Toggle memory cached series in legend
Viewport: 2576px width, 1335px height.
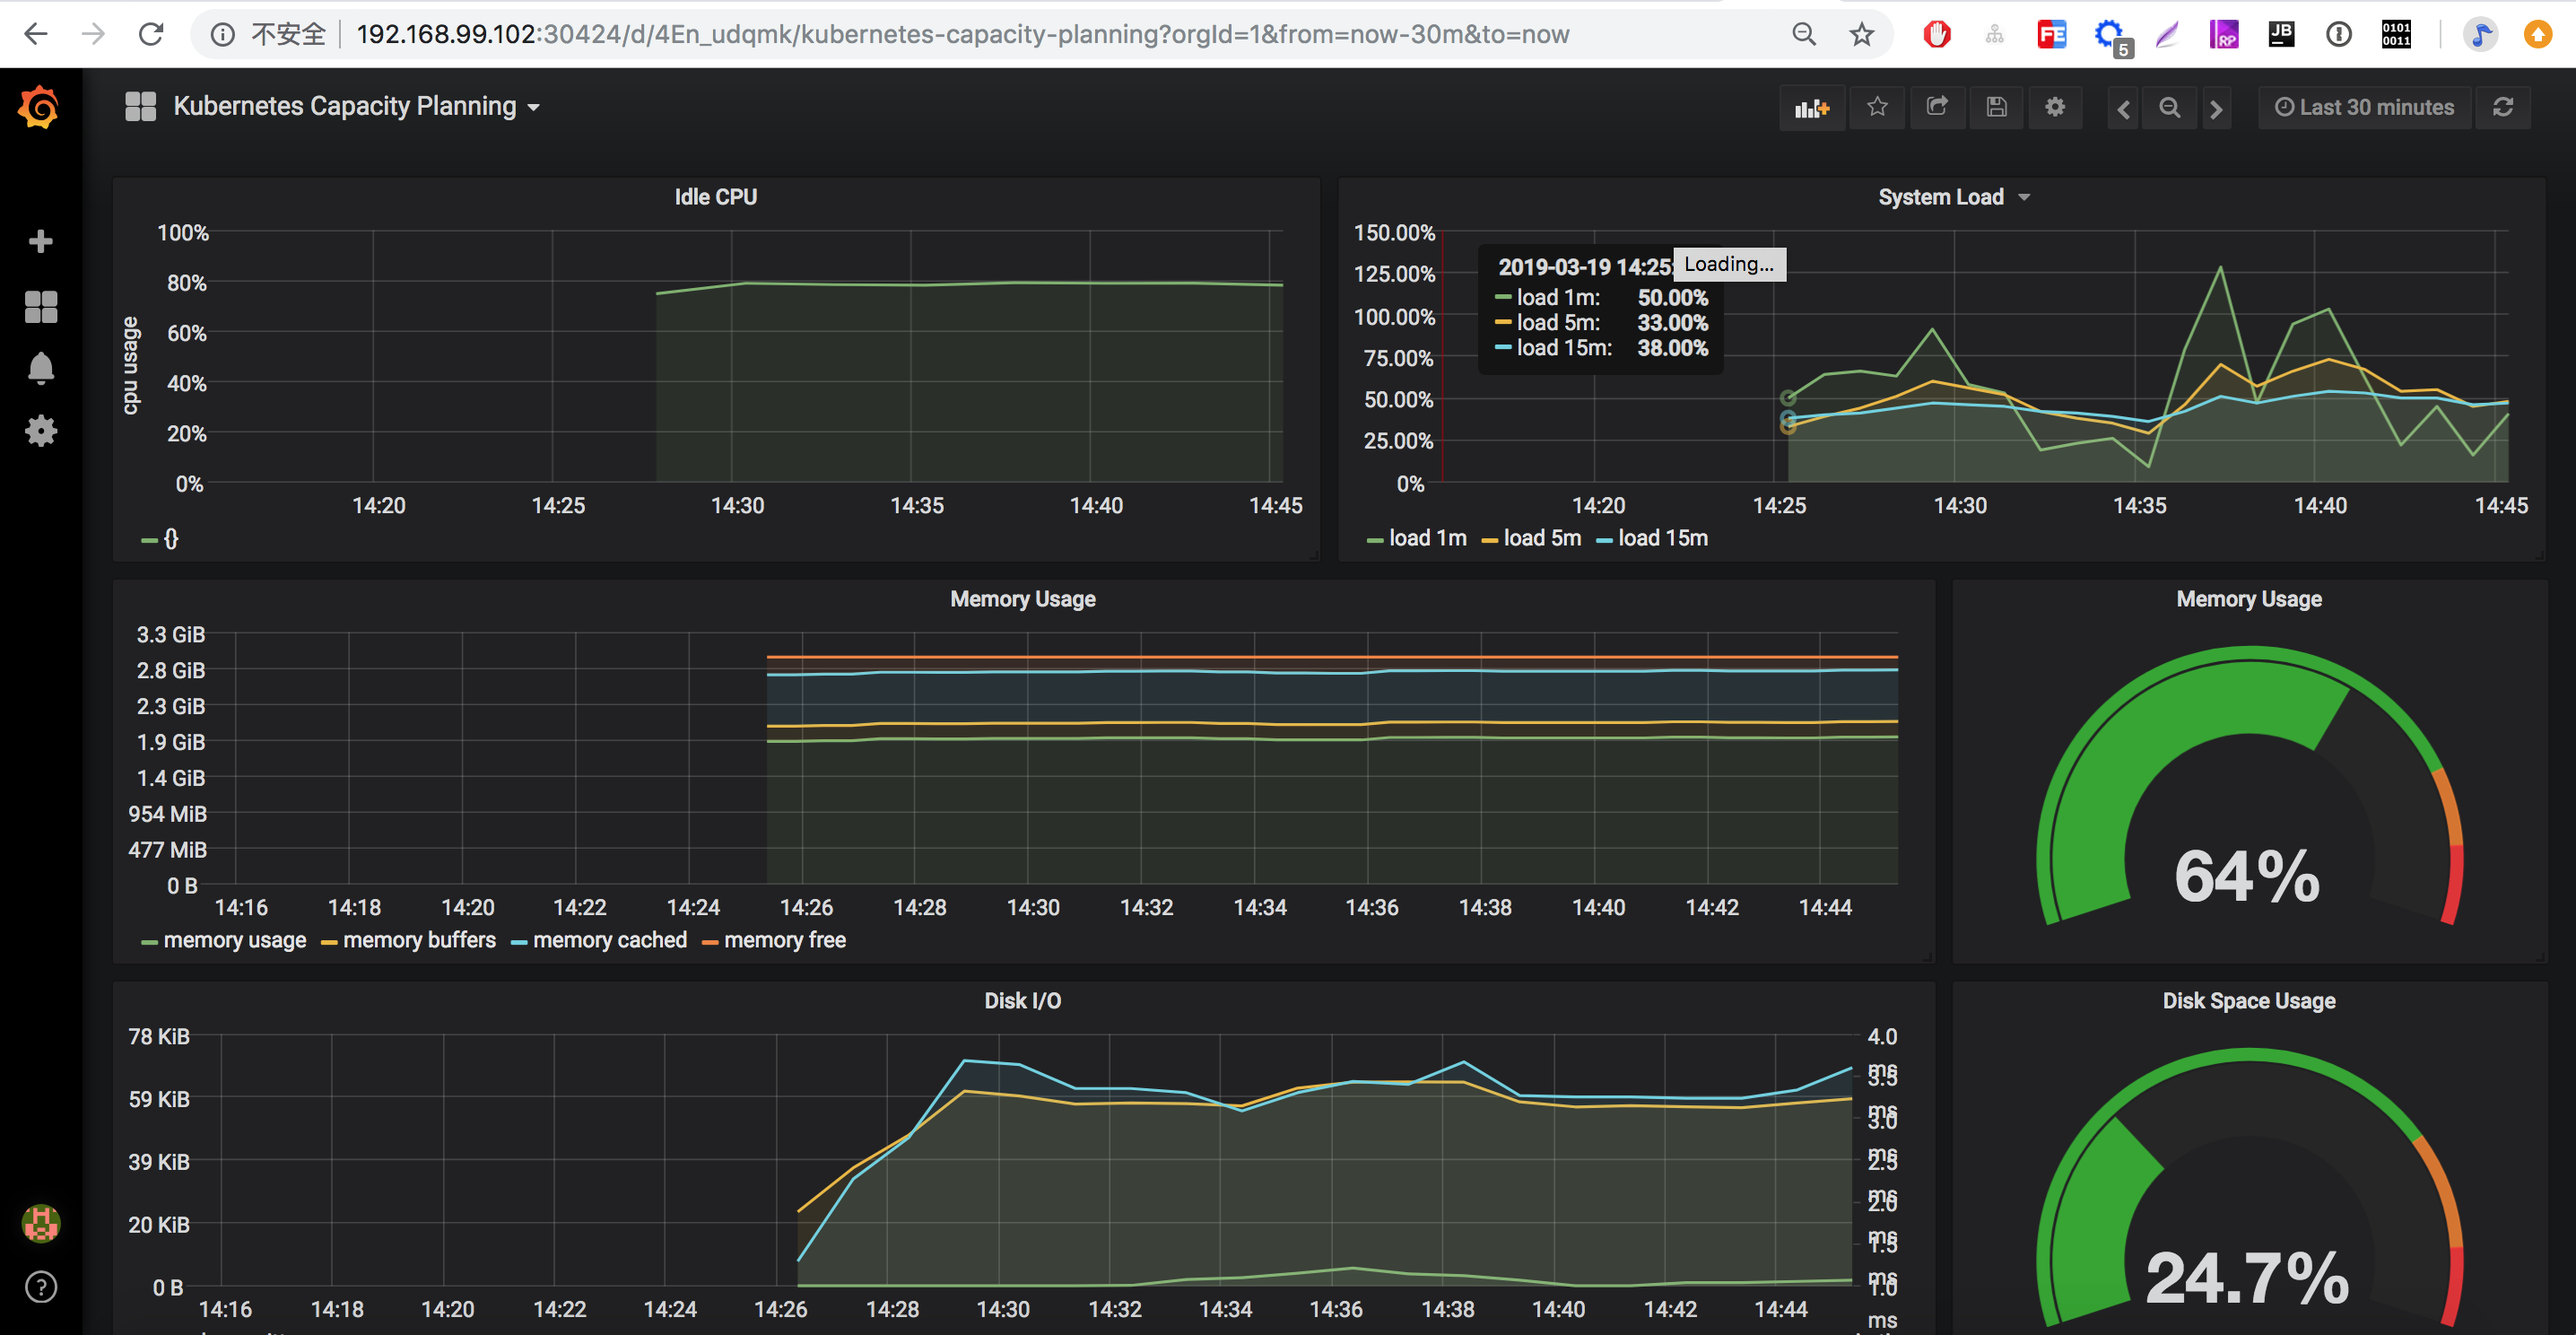[609, 940]
